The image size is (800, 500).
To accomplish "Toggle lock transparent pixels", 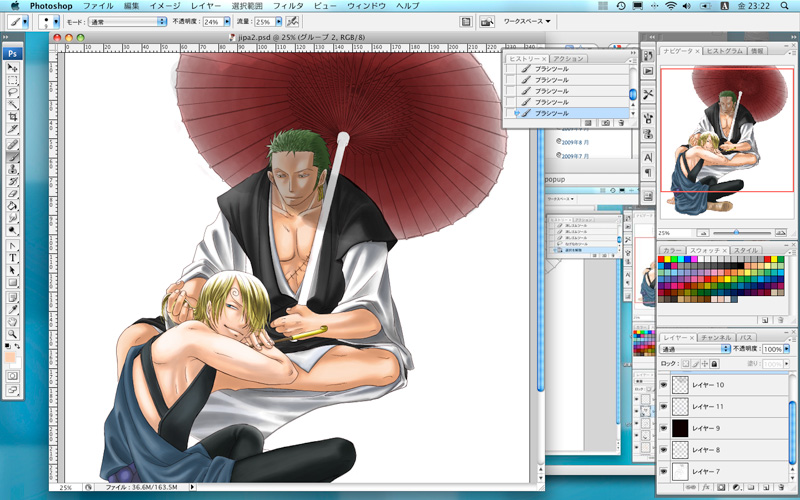I will tap(686, 364).
